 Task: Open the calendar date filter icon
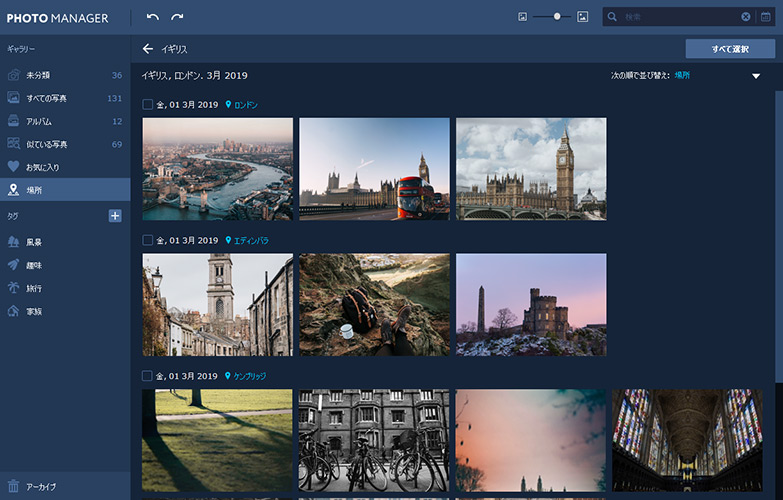click(x=766, y=17)
